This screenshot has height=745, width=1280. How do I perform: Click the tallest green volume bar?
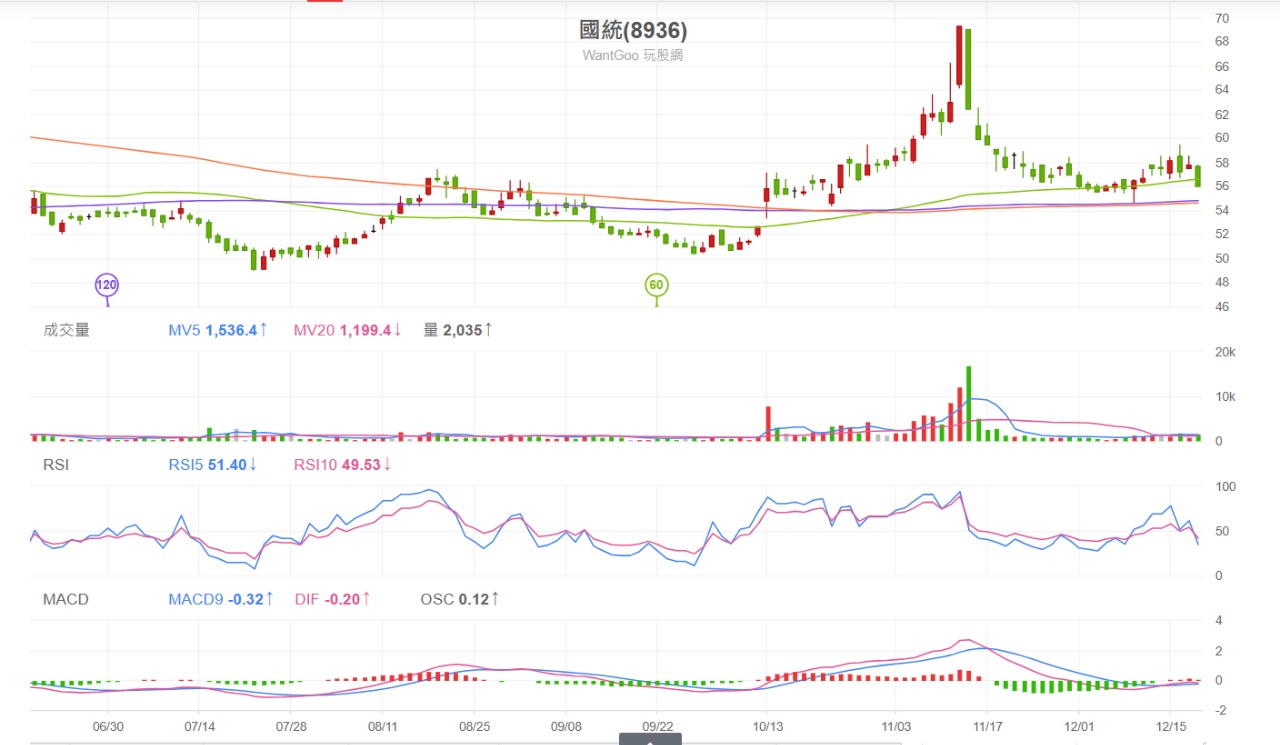pos(968,403)
